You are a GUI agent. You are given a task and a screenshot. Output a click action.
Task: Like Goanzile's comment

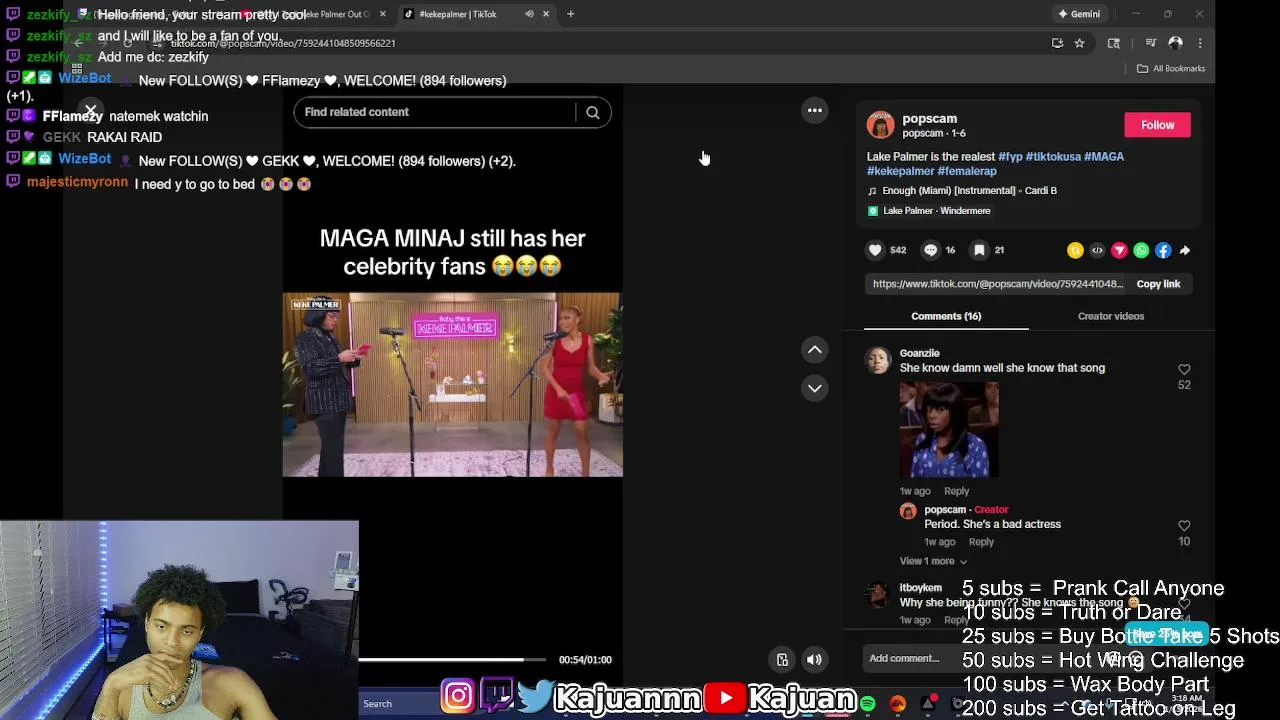[1184, 370]
